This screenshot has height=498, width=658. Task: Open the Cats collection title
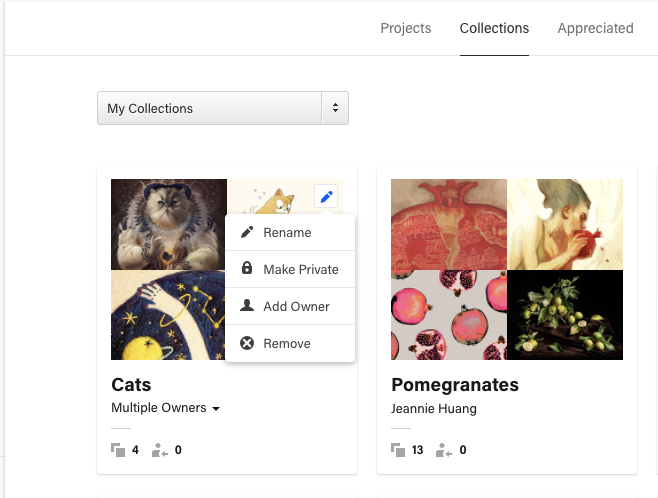click(131, 385)
